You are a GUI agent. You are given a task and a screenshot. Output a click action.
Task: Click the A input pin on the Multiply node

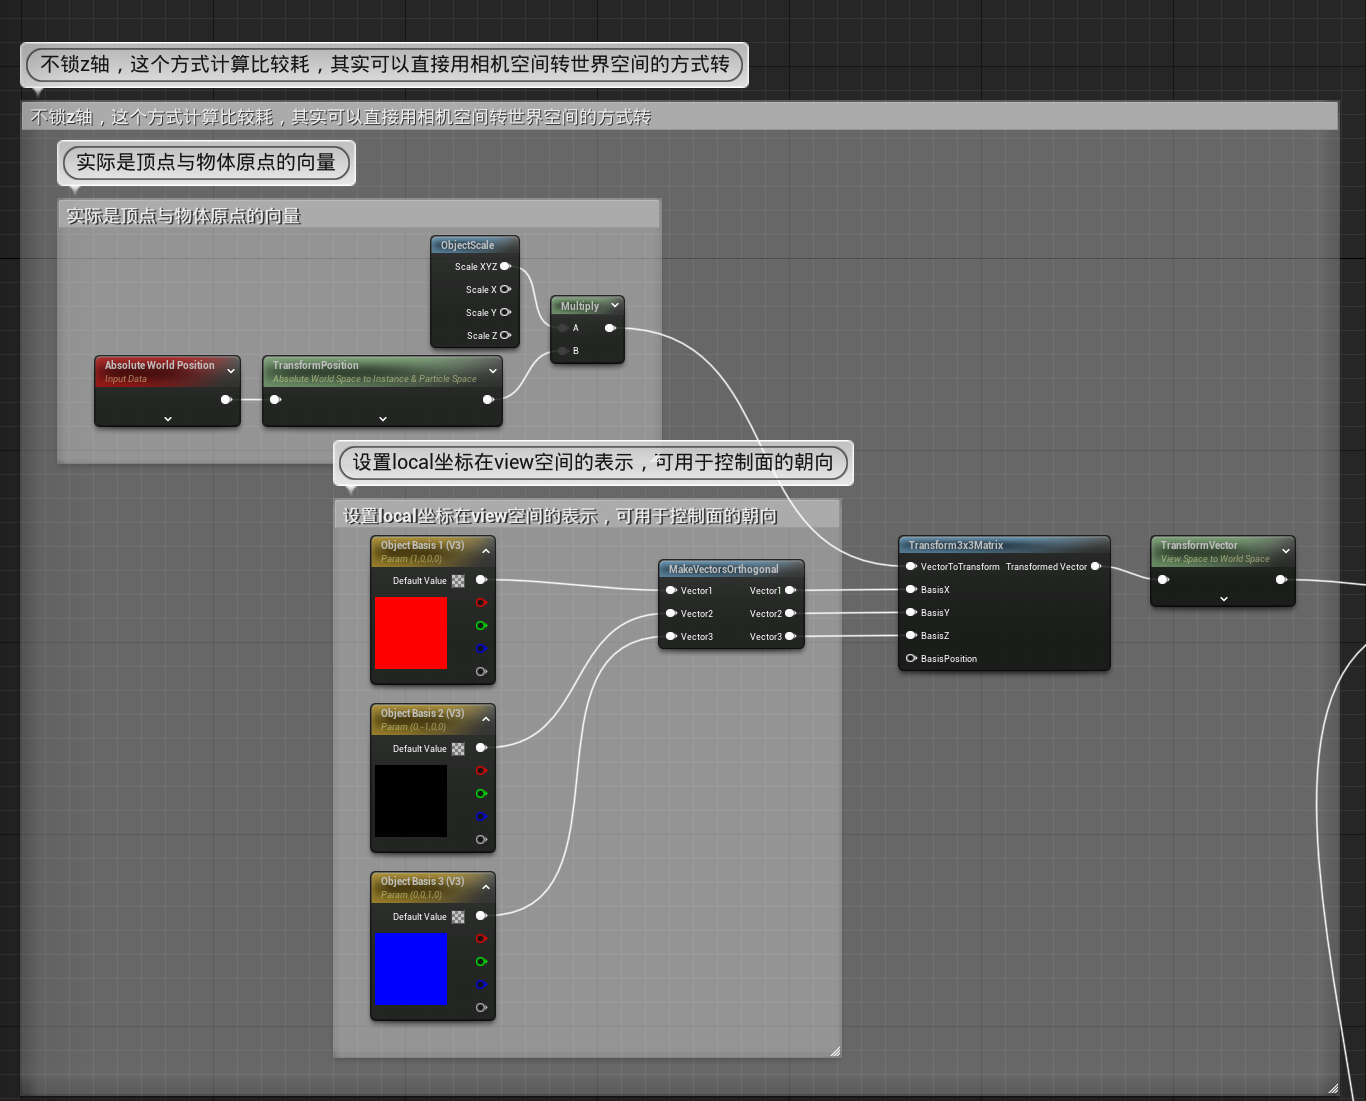point(563,327)
